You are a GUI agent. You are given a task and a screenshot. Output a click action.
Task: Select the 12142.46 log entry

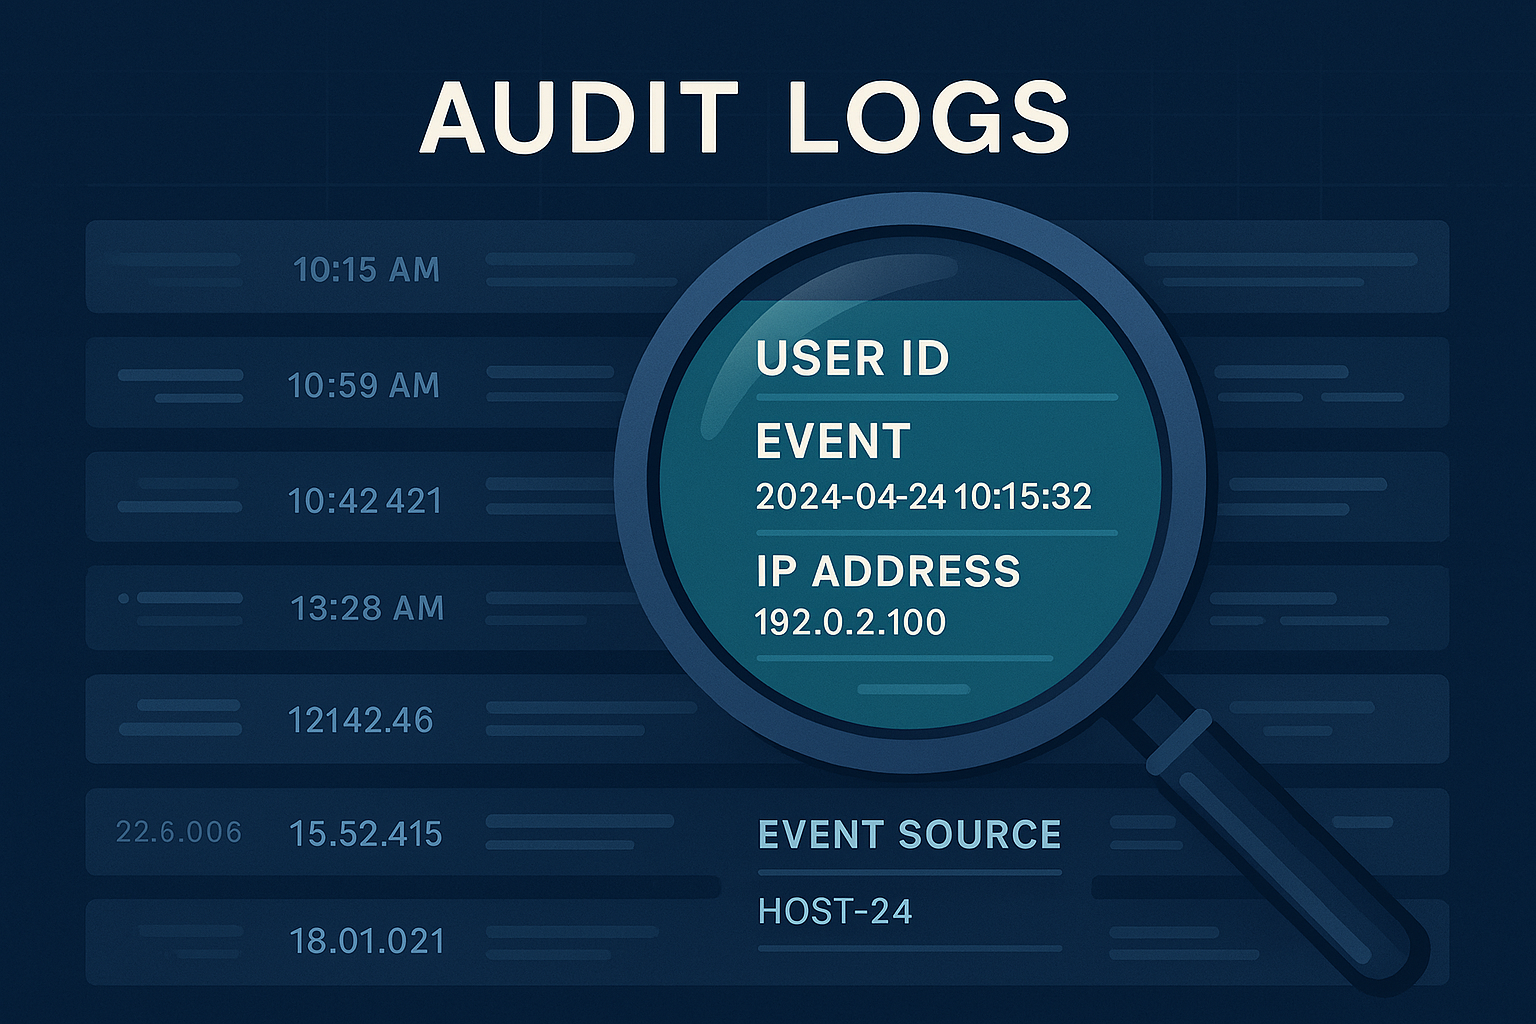click(x=360, y=720)
